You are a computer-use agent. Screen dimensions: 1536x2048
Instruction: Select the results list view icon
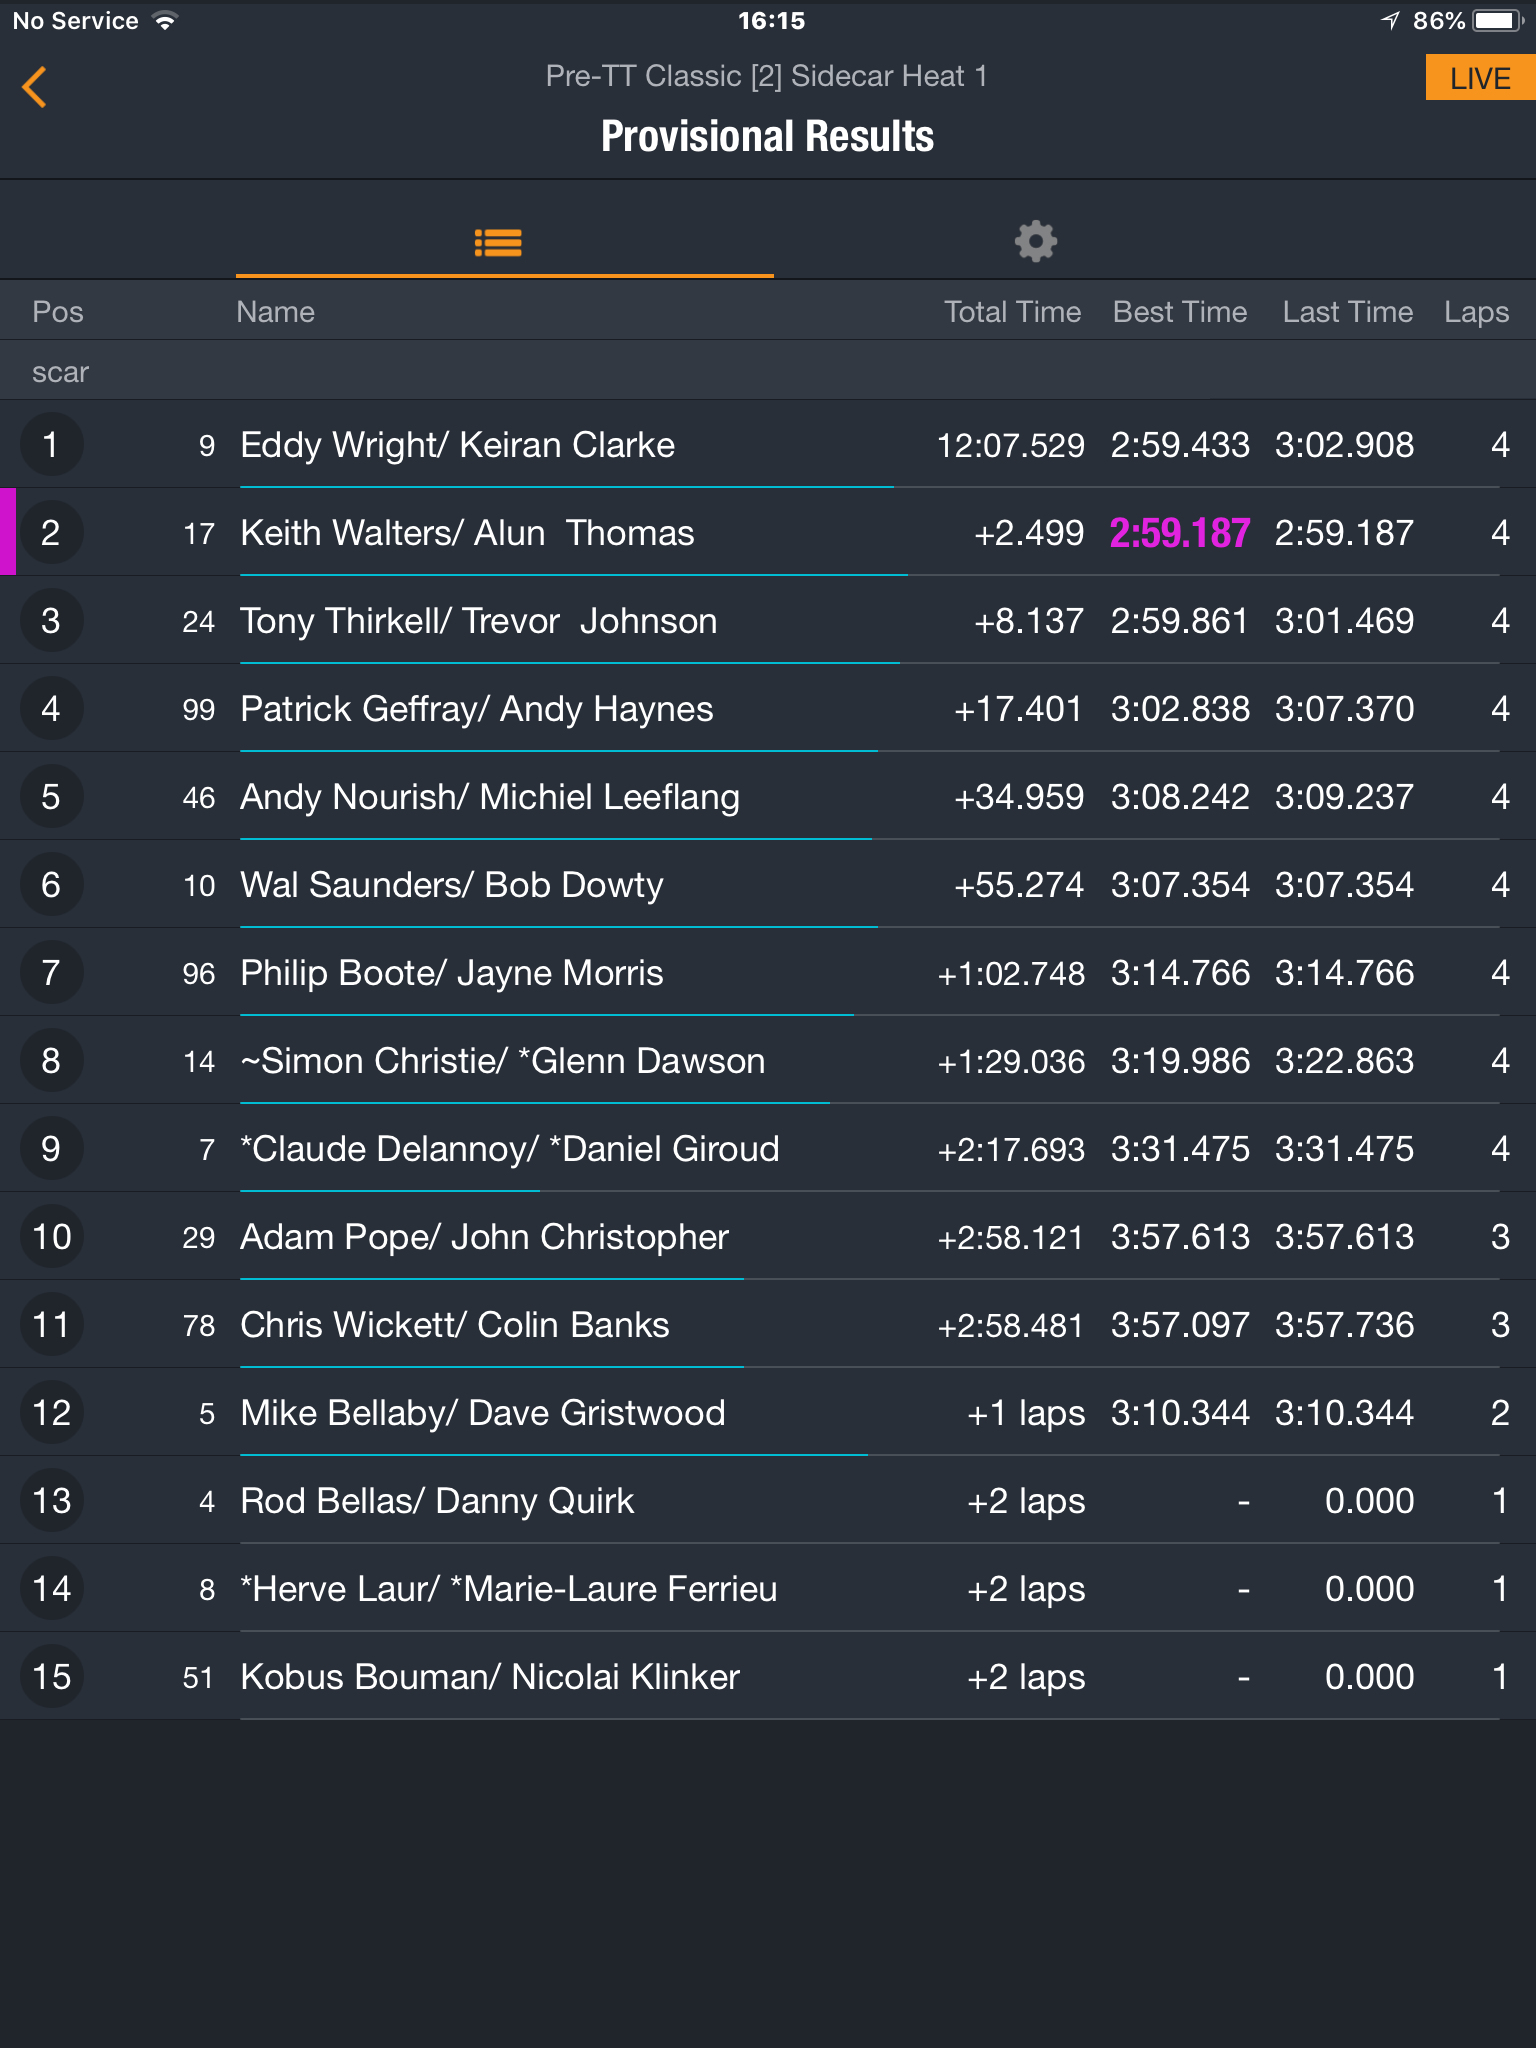[498, 242]
